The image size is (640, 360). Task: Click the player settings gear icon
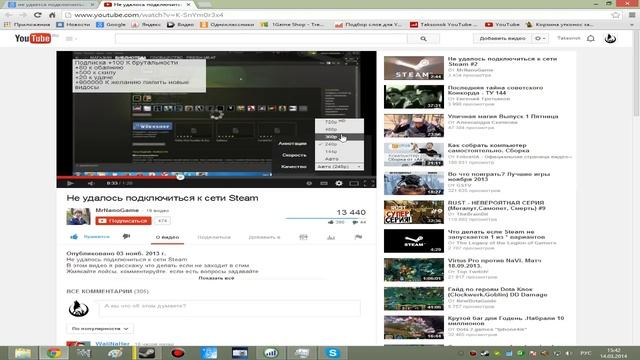339,183
